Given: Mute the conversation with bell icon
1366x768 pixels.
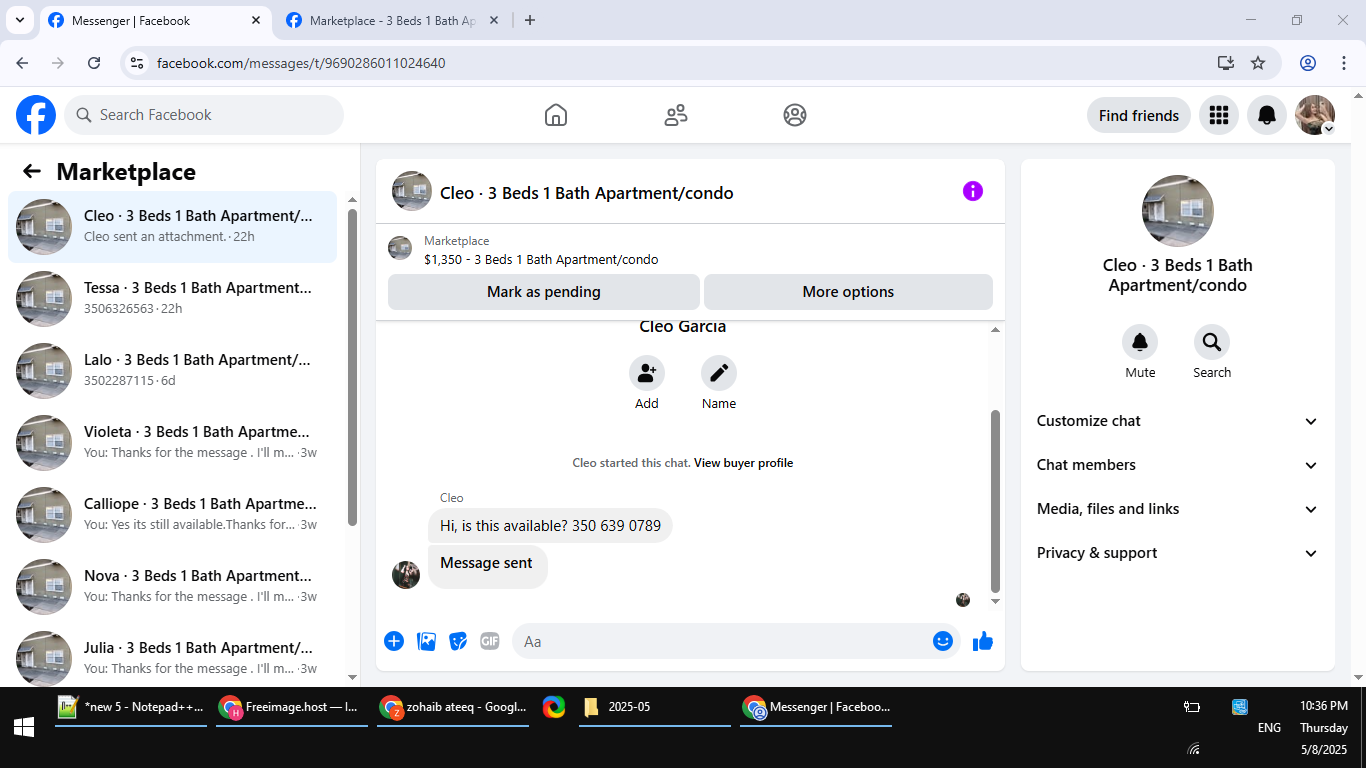Looking at the screenshot, I should pyautogui.click(x=1140, y=343).
